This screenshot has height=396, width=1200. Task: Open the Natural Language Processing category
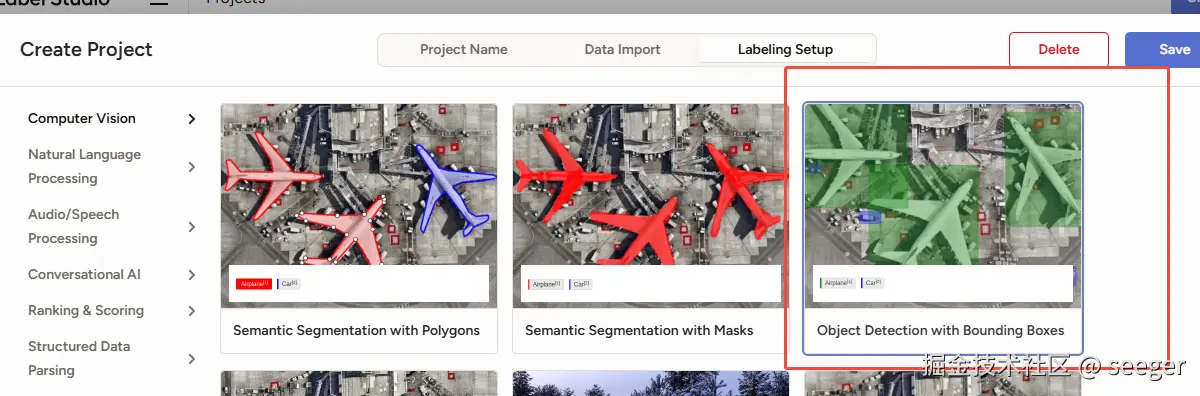[84, 166]
